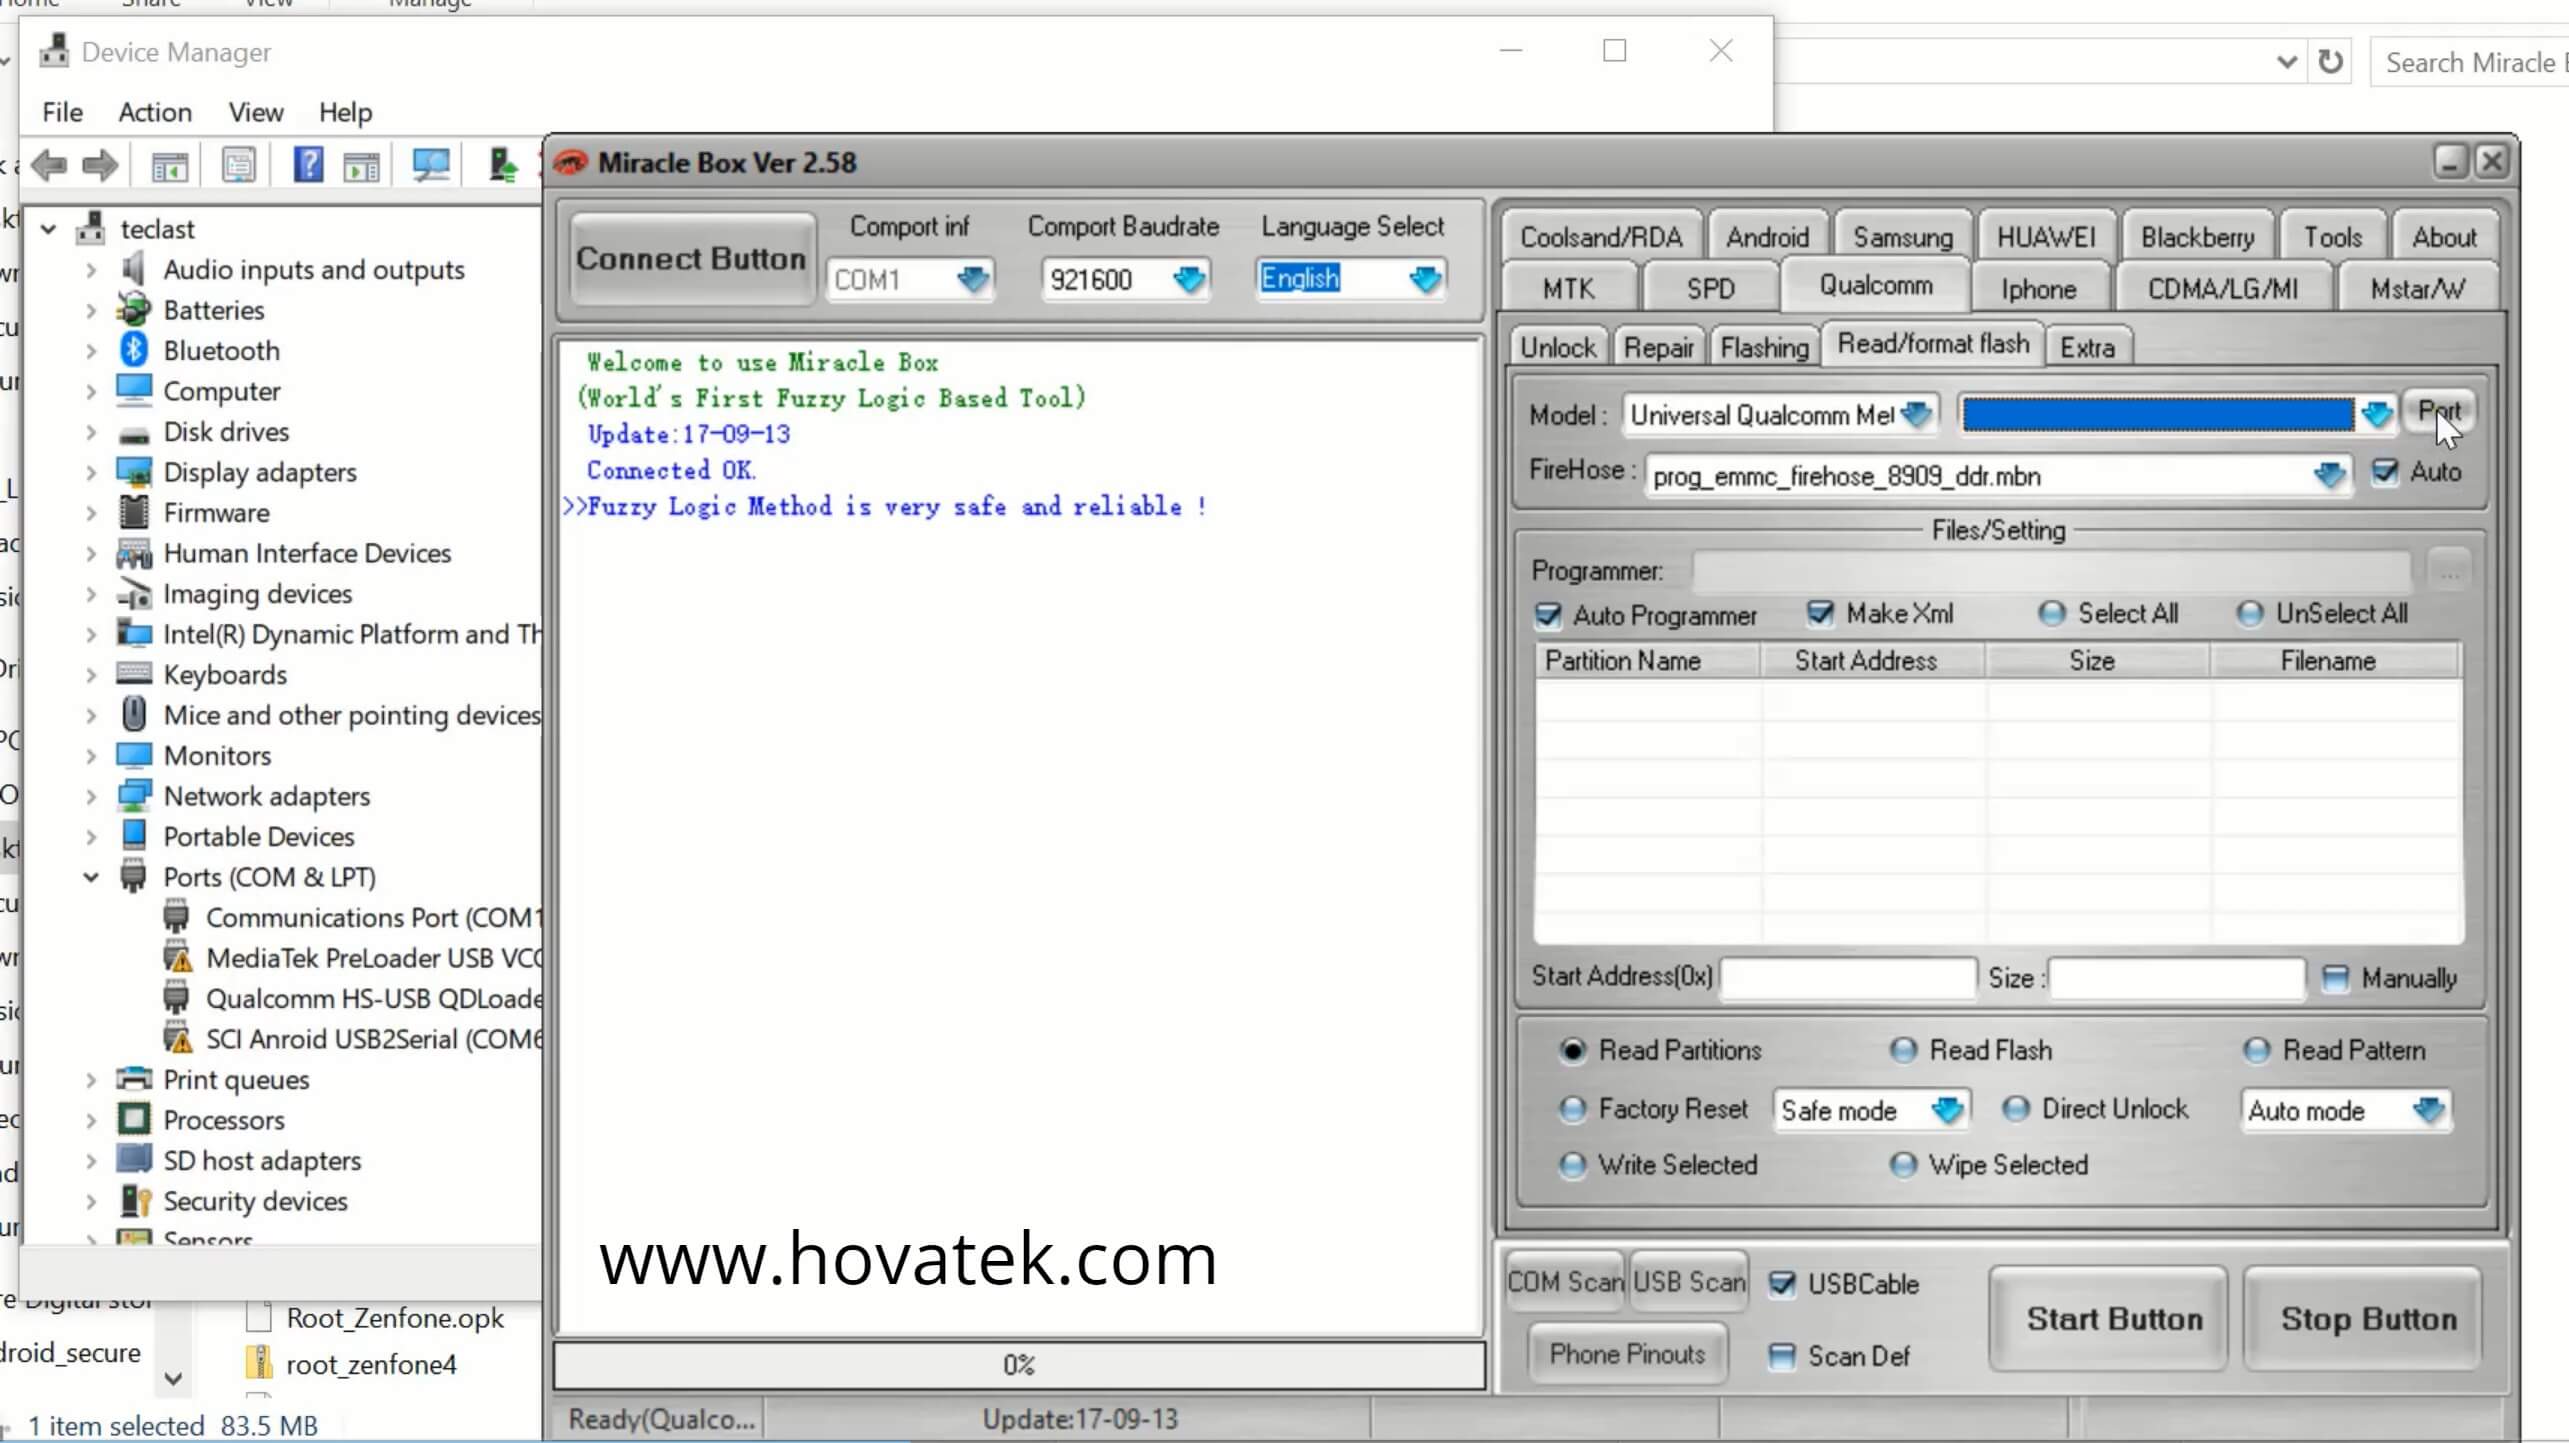Open the Comport Baudrate 921600 dropdown
This screenshot has height=1443, width=2569.
[x=1188, y=279]
